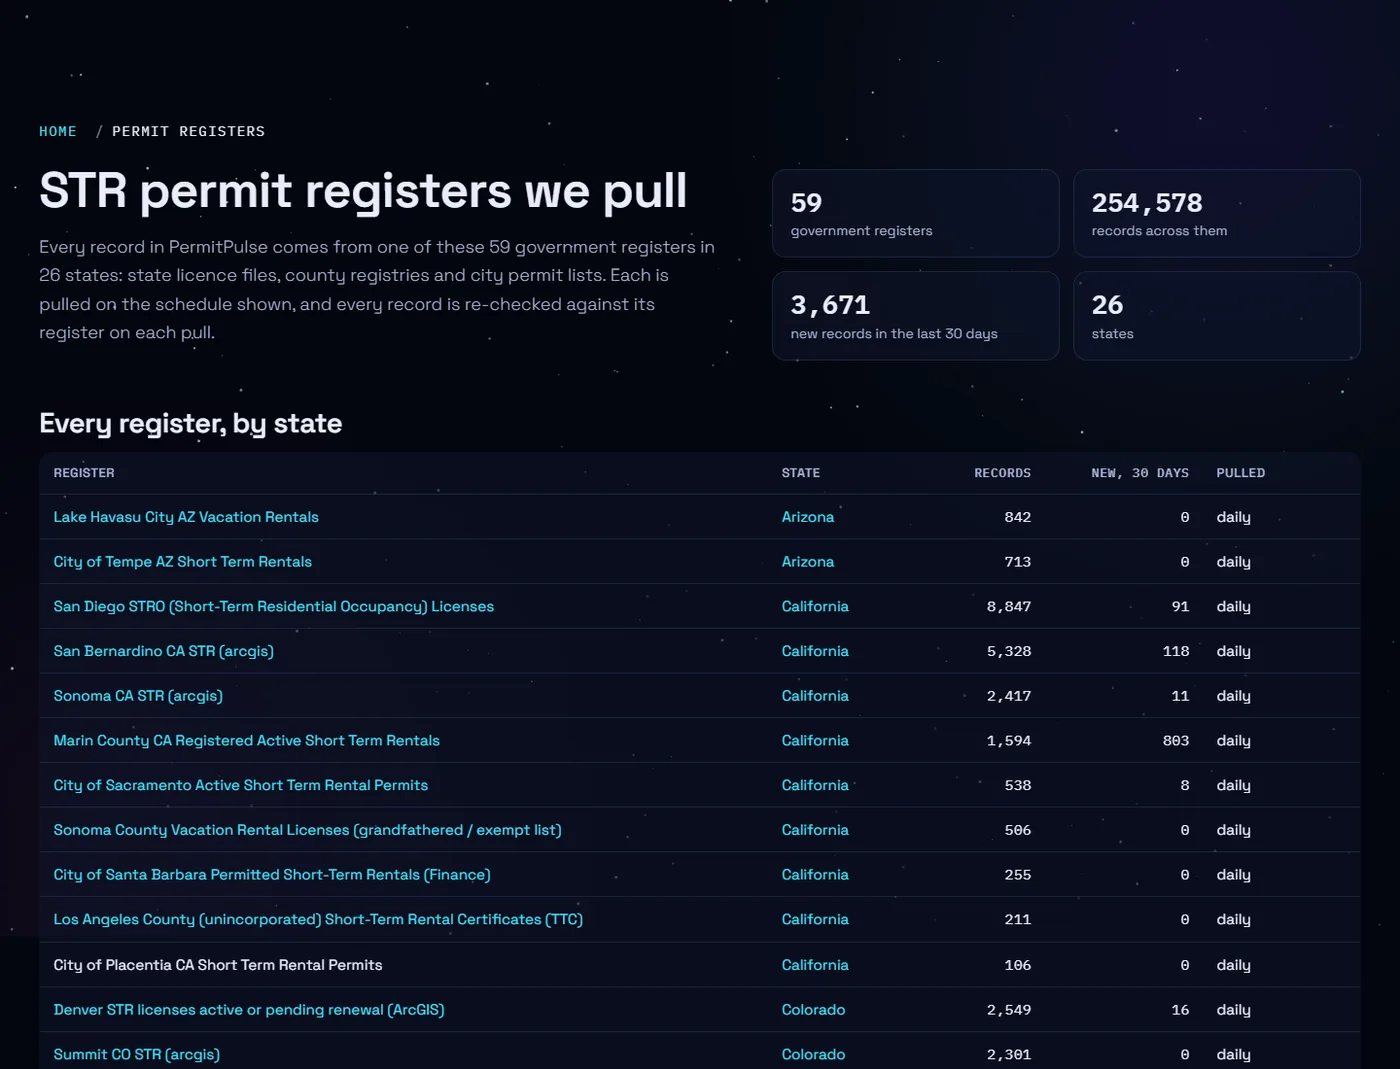Click the 803 new records value for Marin County
Viewport: 1400px width, 1069px height.
[x=1176, y=741]
